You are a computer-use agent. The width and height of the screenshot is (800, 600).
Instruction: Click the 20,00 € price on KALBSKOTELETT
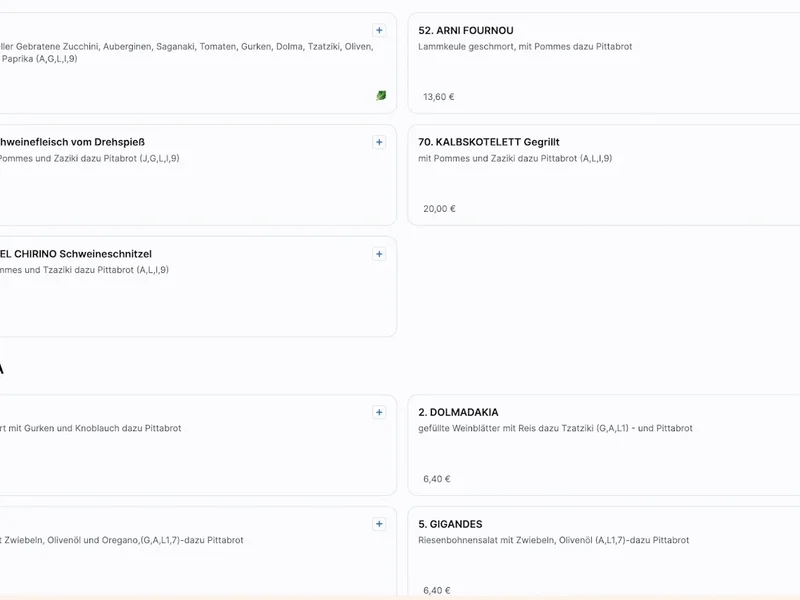[x=438, y=208]
